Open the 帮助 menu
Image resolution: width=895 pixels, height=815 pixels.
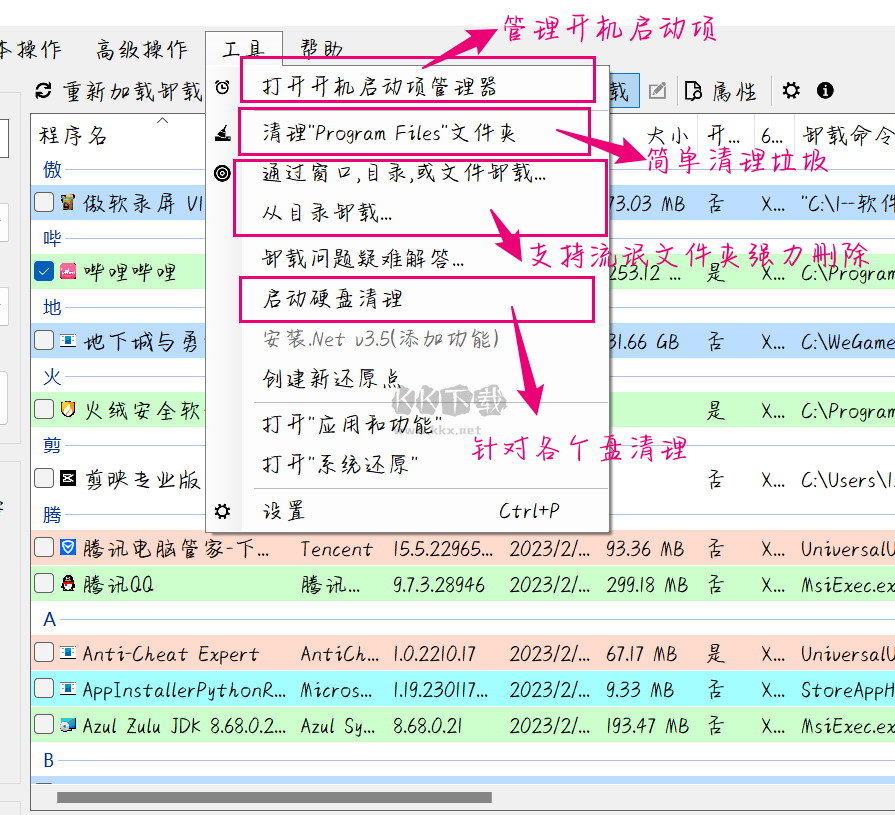click(x=320, y=46)
